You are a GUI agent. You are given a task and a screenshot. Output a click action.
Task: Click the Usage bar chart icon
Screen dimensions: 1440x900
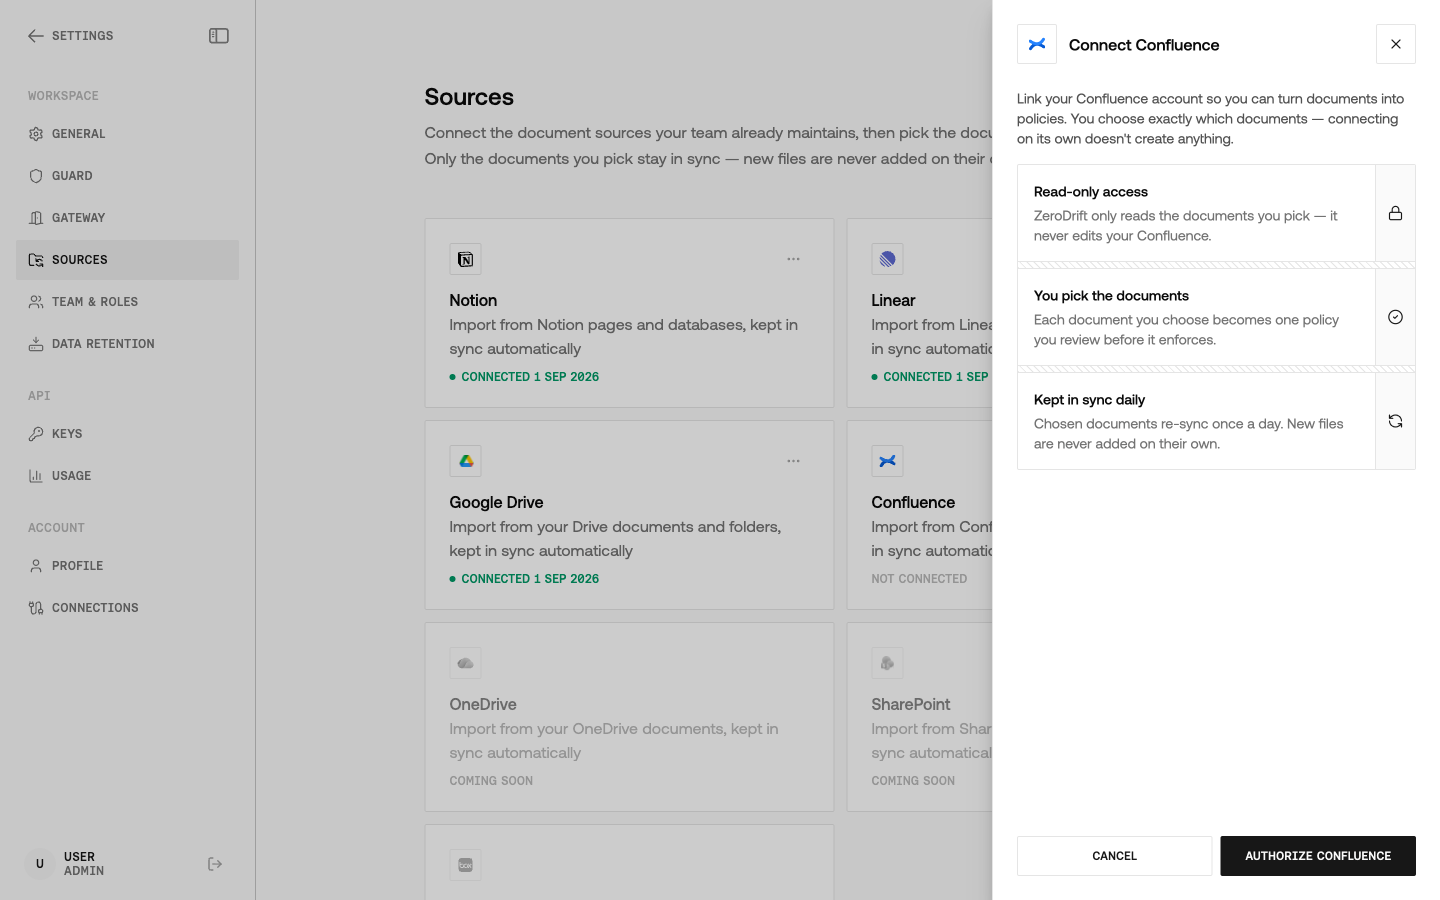pyautogui.click(x=36, y=476)
